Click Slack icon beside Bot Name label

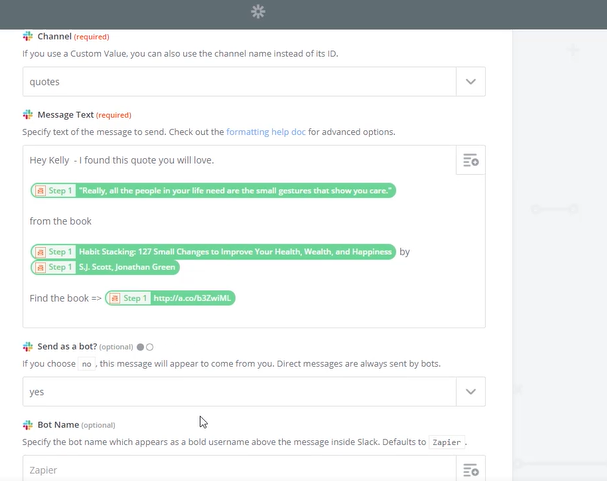pos(28,425)
